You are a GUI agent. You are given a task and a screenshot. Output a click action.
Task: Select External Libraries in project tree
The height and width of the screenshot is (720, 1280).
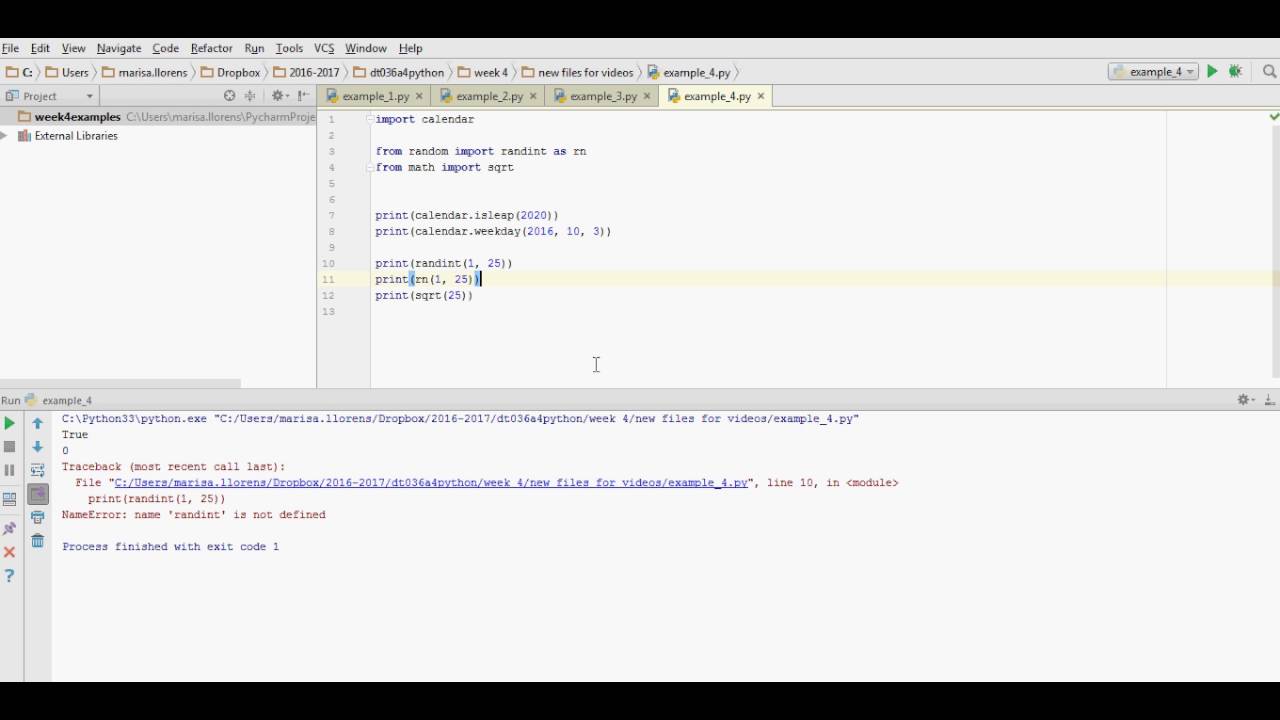click(76, 136)
